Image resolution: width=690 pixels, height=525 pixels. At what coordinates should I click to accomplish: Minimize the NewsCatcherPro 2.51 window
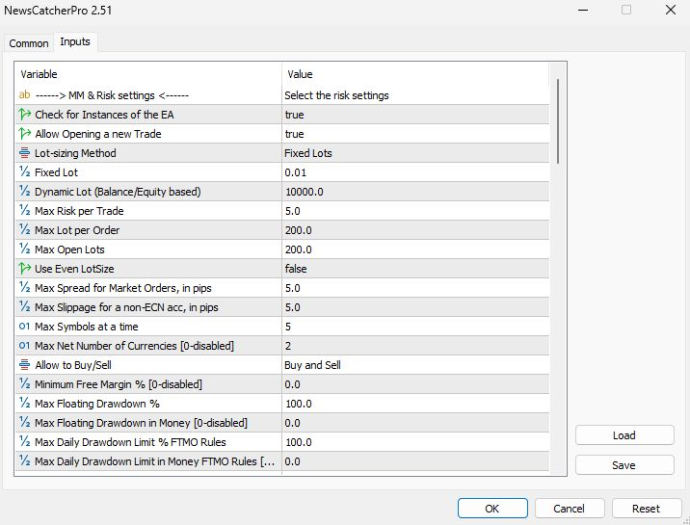[583, 10]
